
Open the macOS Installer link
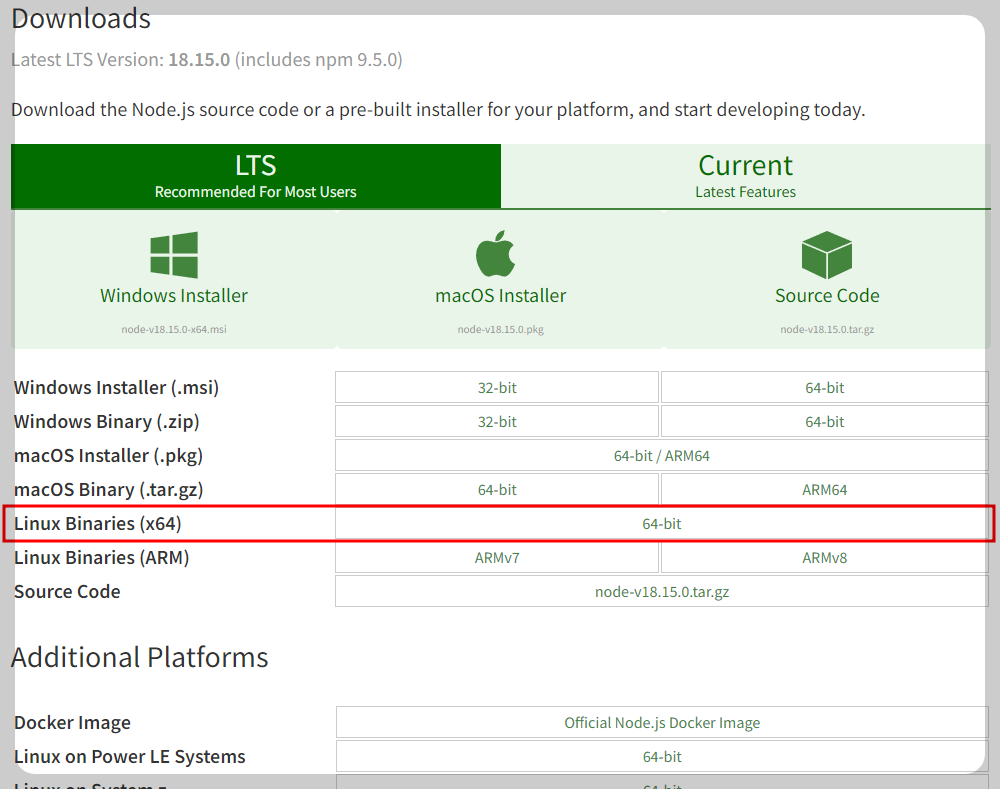501,295
